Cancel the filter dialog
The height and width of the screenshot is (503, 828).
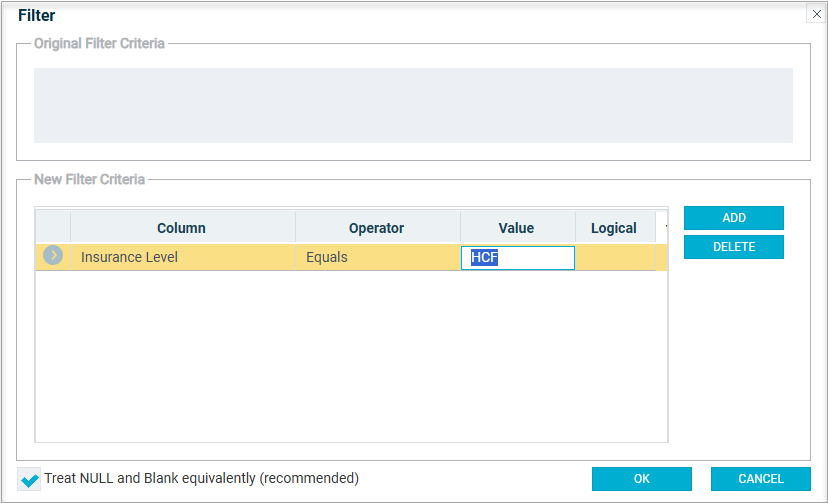760,479
